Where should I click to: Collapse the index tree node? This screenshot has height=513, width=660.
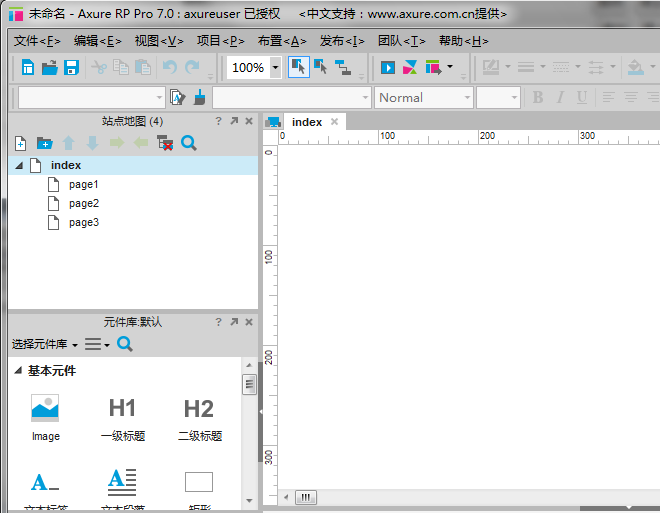19,166
